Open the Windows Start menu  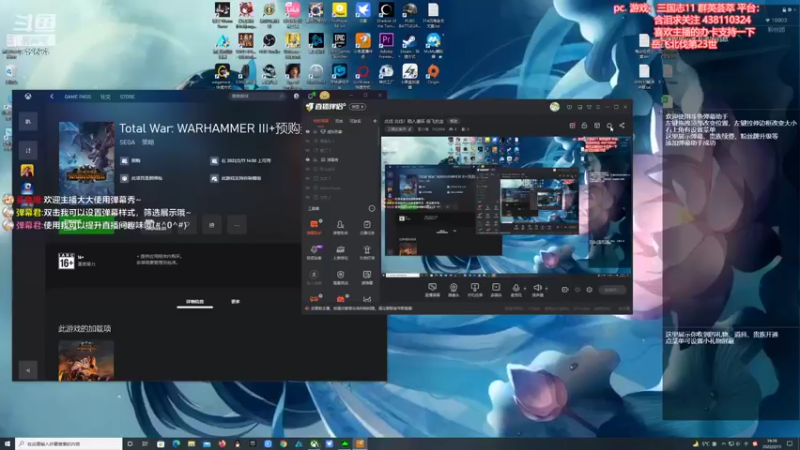(x=7, y=444)
